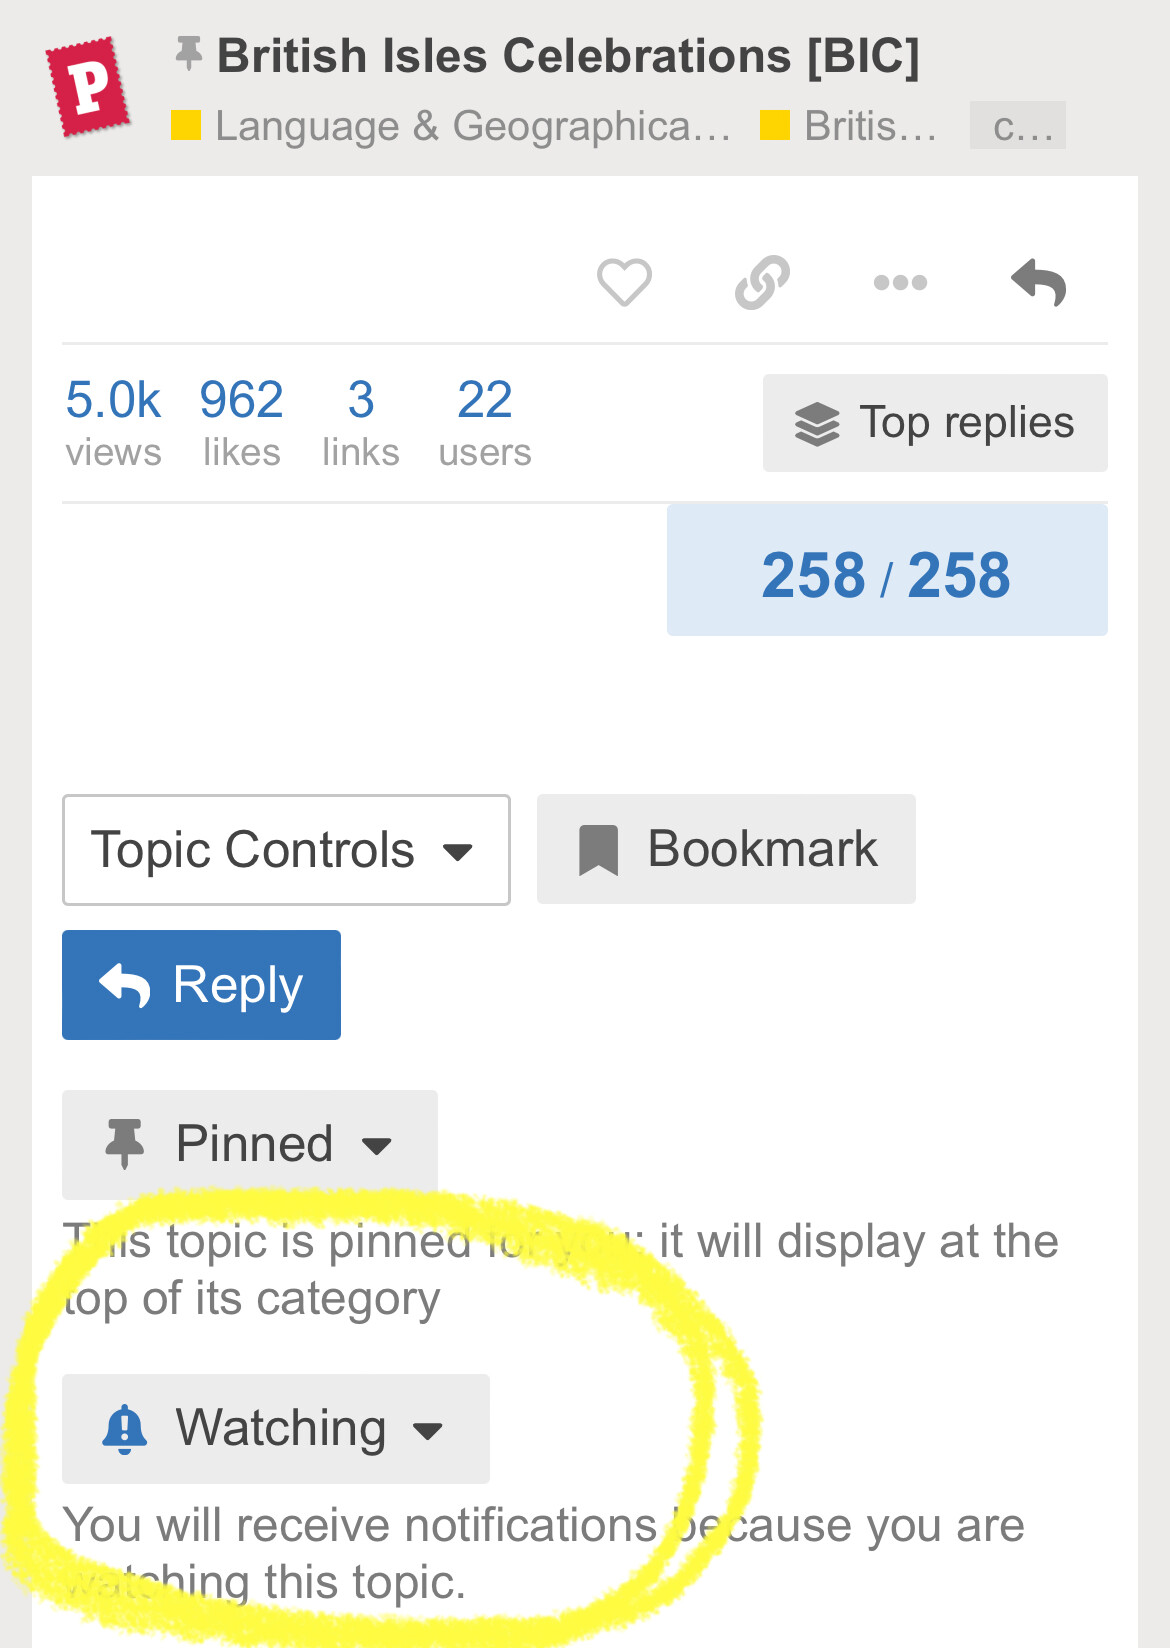
Task: Click the reply arrow icon on post
Action: (x=1038, y=283)
